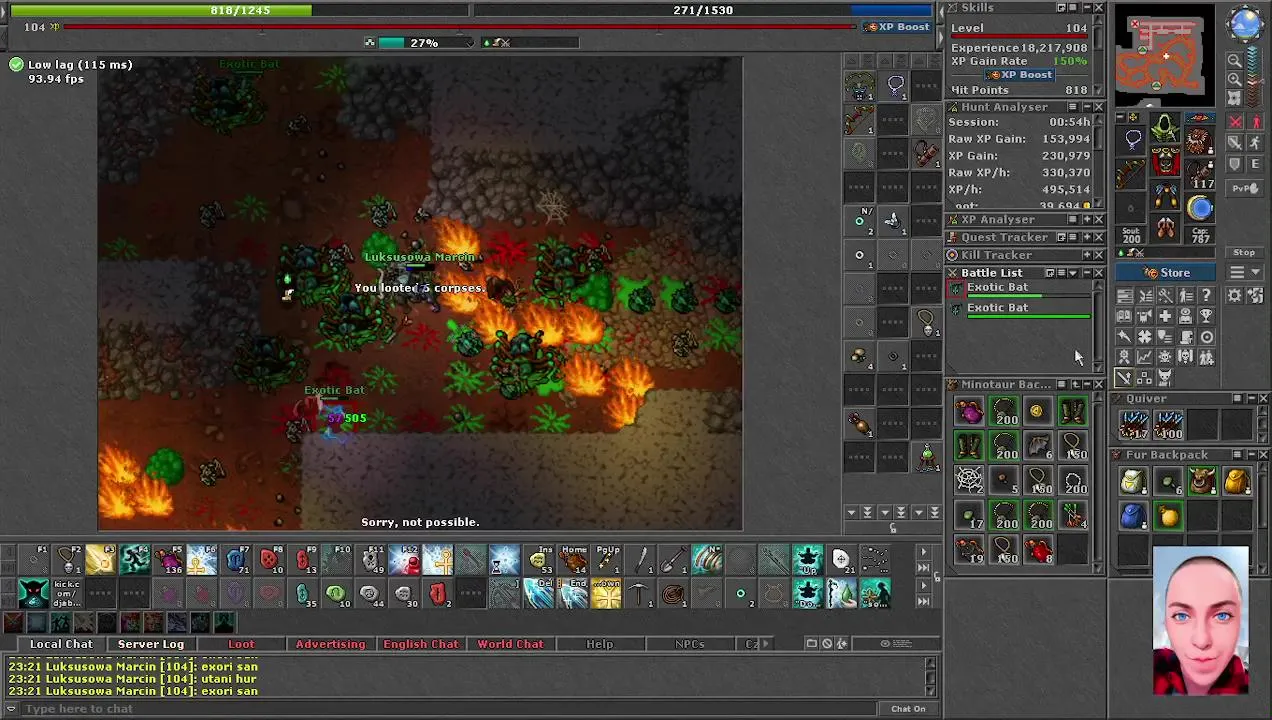Click the minimap compass rose
The image size is (1272, 720).
click(x=1245, y=23)
